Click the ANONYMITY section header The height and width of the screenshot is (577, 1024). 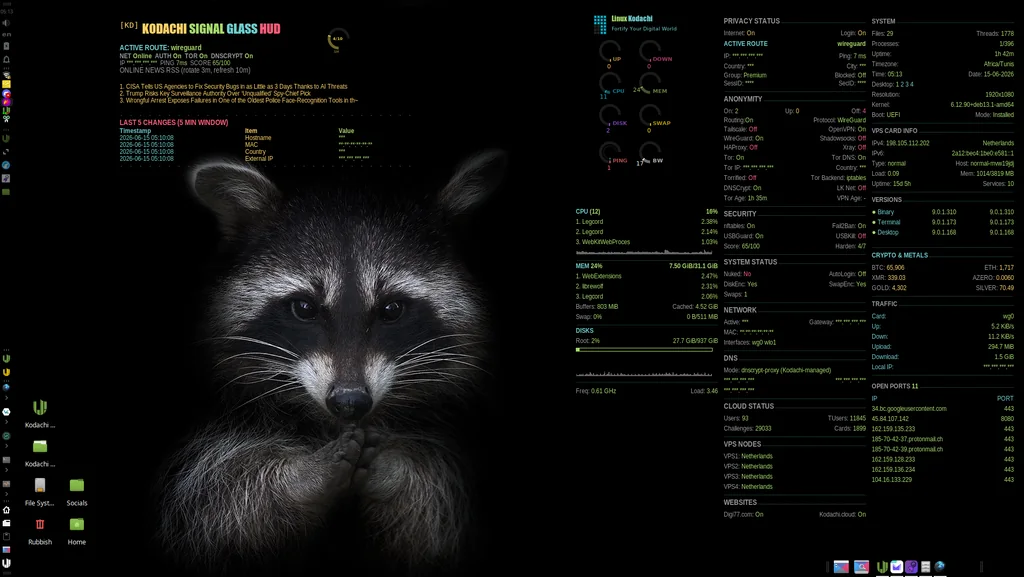[x=743, y=99]
